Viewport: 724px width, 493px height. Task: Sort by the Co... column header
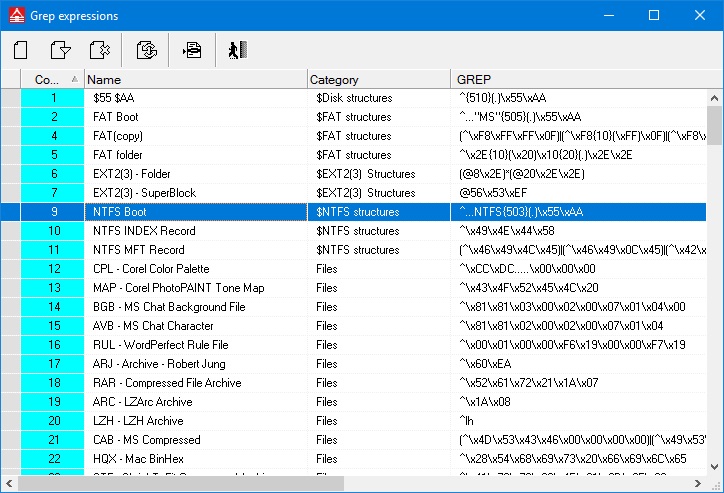(52, 79)
